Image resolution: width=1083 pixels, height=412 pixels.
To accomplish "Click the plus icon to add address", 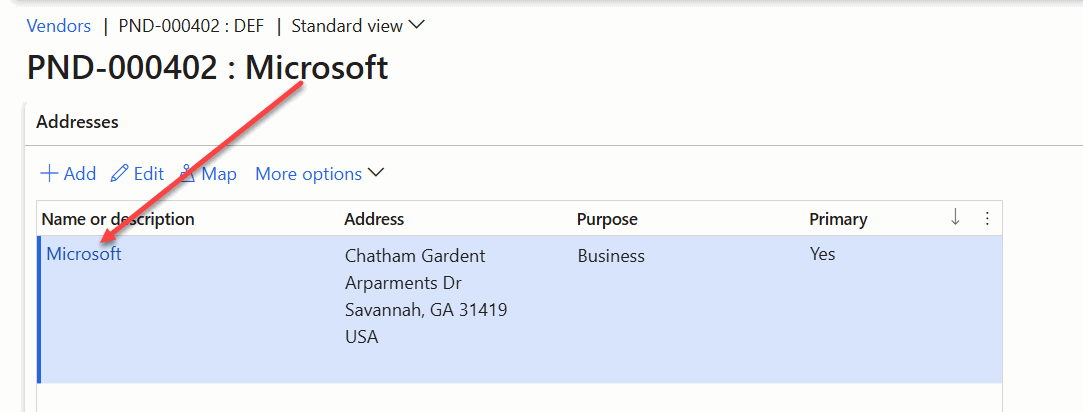I will point(49,174).
